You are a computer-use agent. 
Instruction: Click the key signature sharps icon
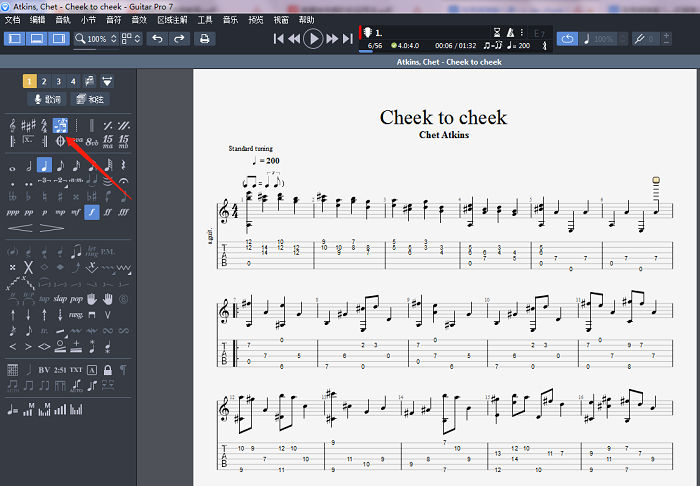[x=28, y=125]
